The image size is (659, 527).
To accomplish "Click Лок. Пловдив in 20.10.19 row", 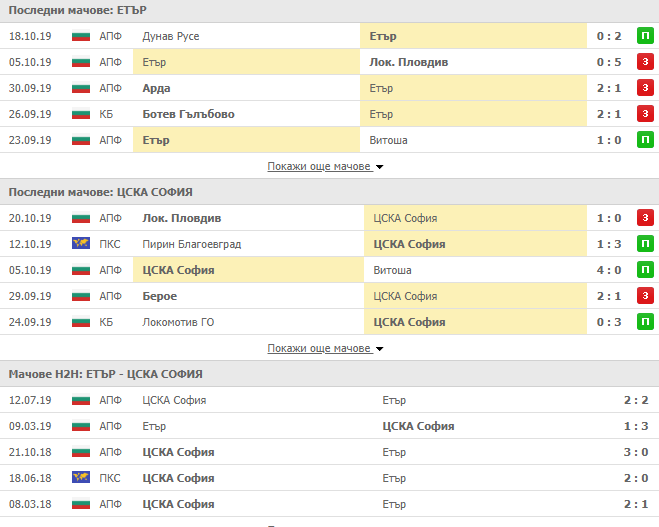I will pyautogui.click(x=182, y=218).
